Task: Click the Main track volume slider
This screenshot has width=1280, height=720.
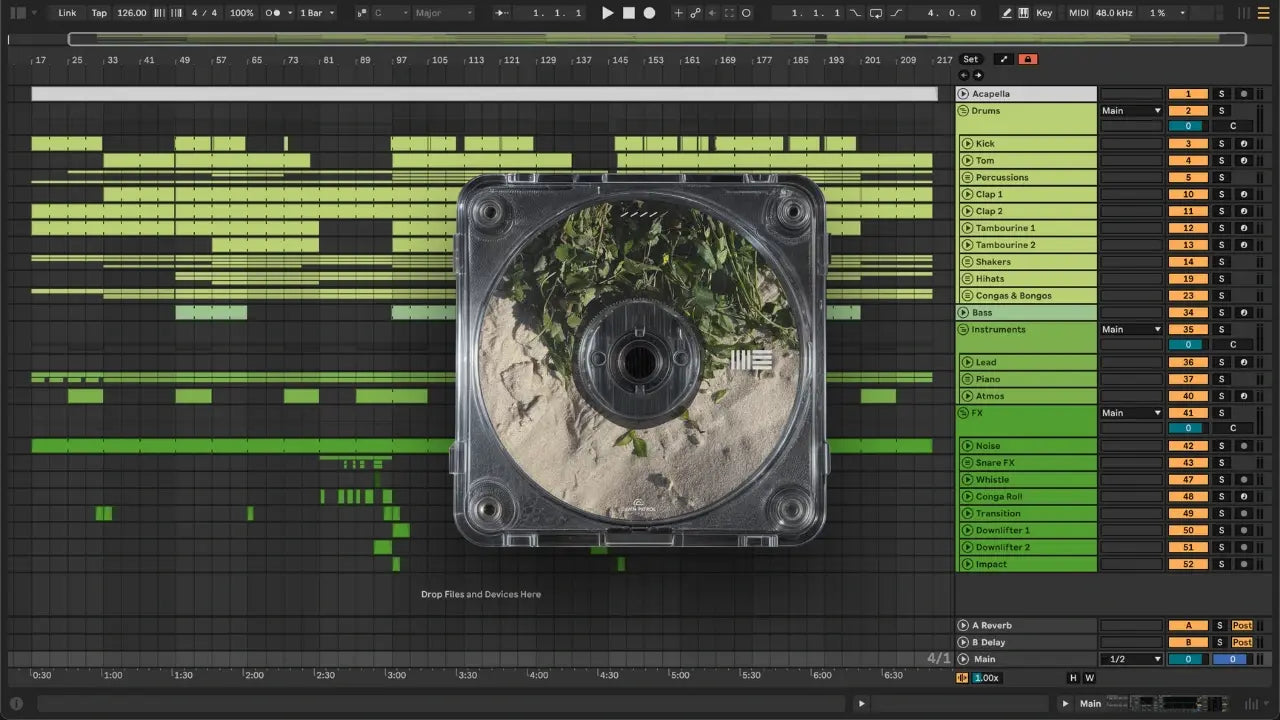Action: [1187, 659]
